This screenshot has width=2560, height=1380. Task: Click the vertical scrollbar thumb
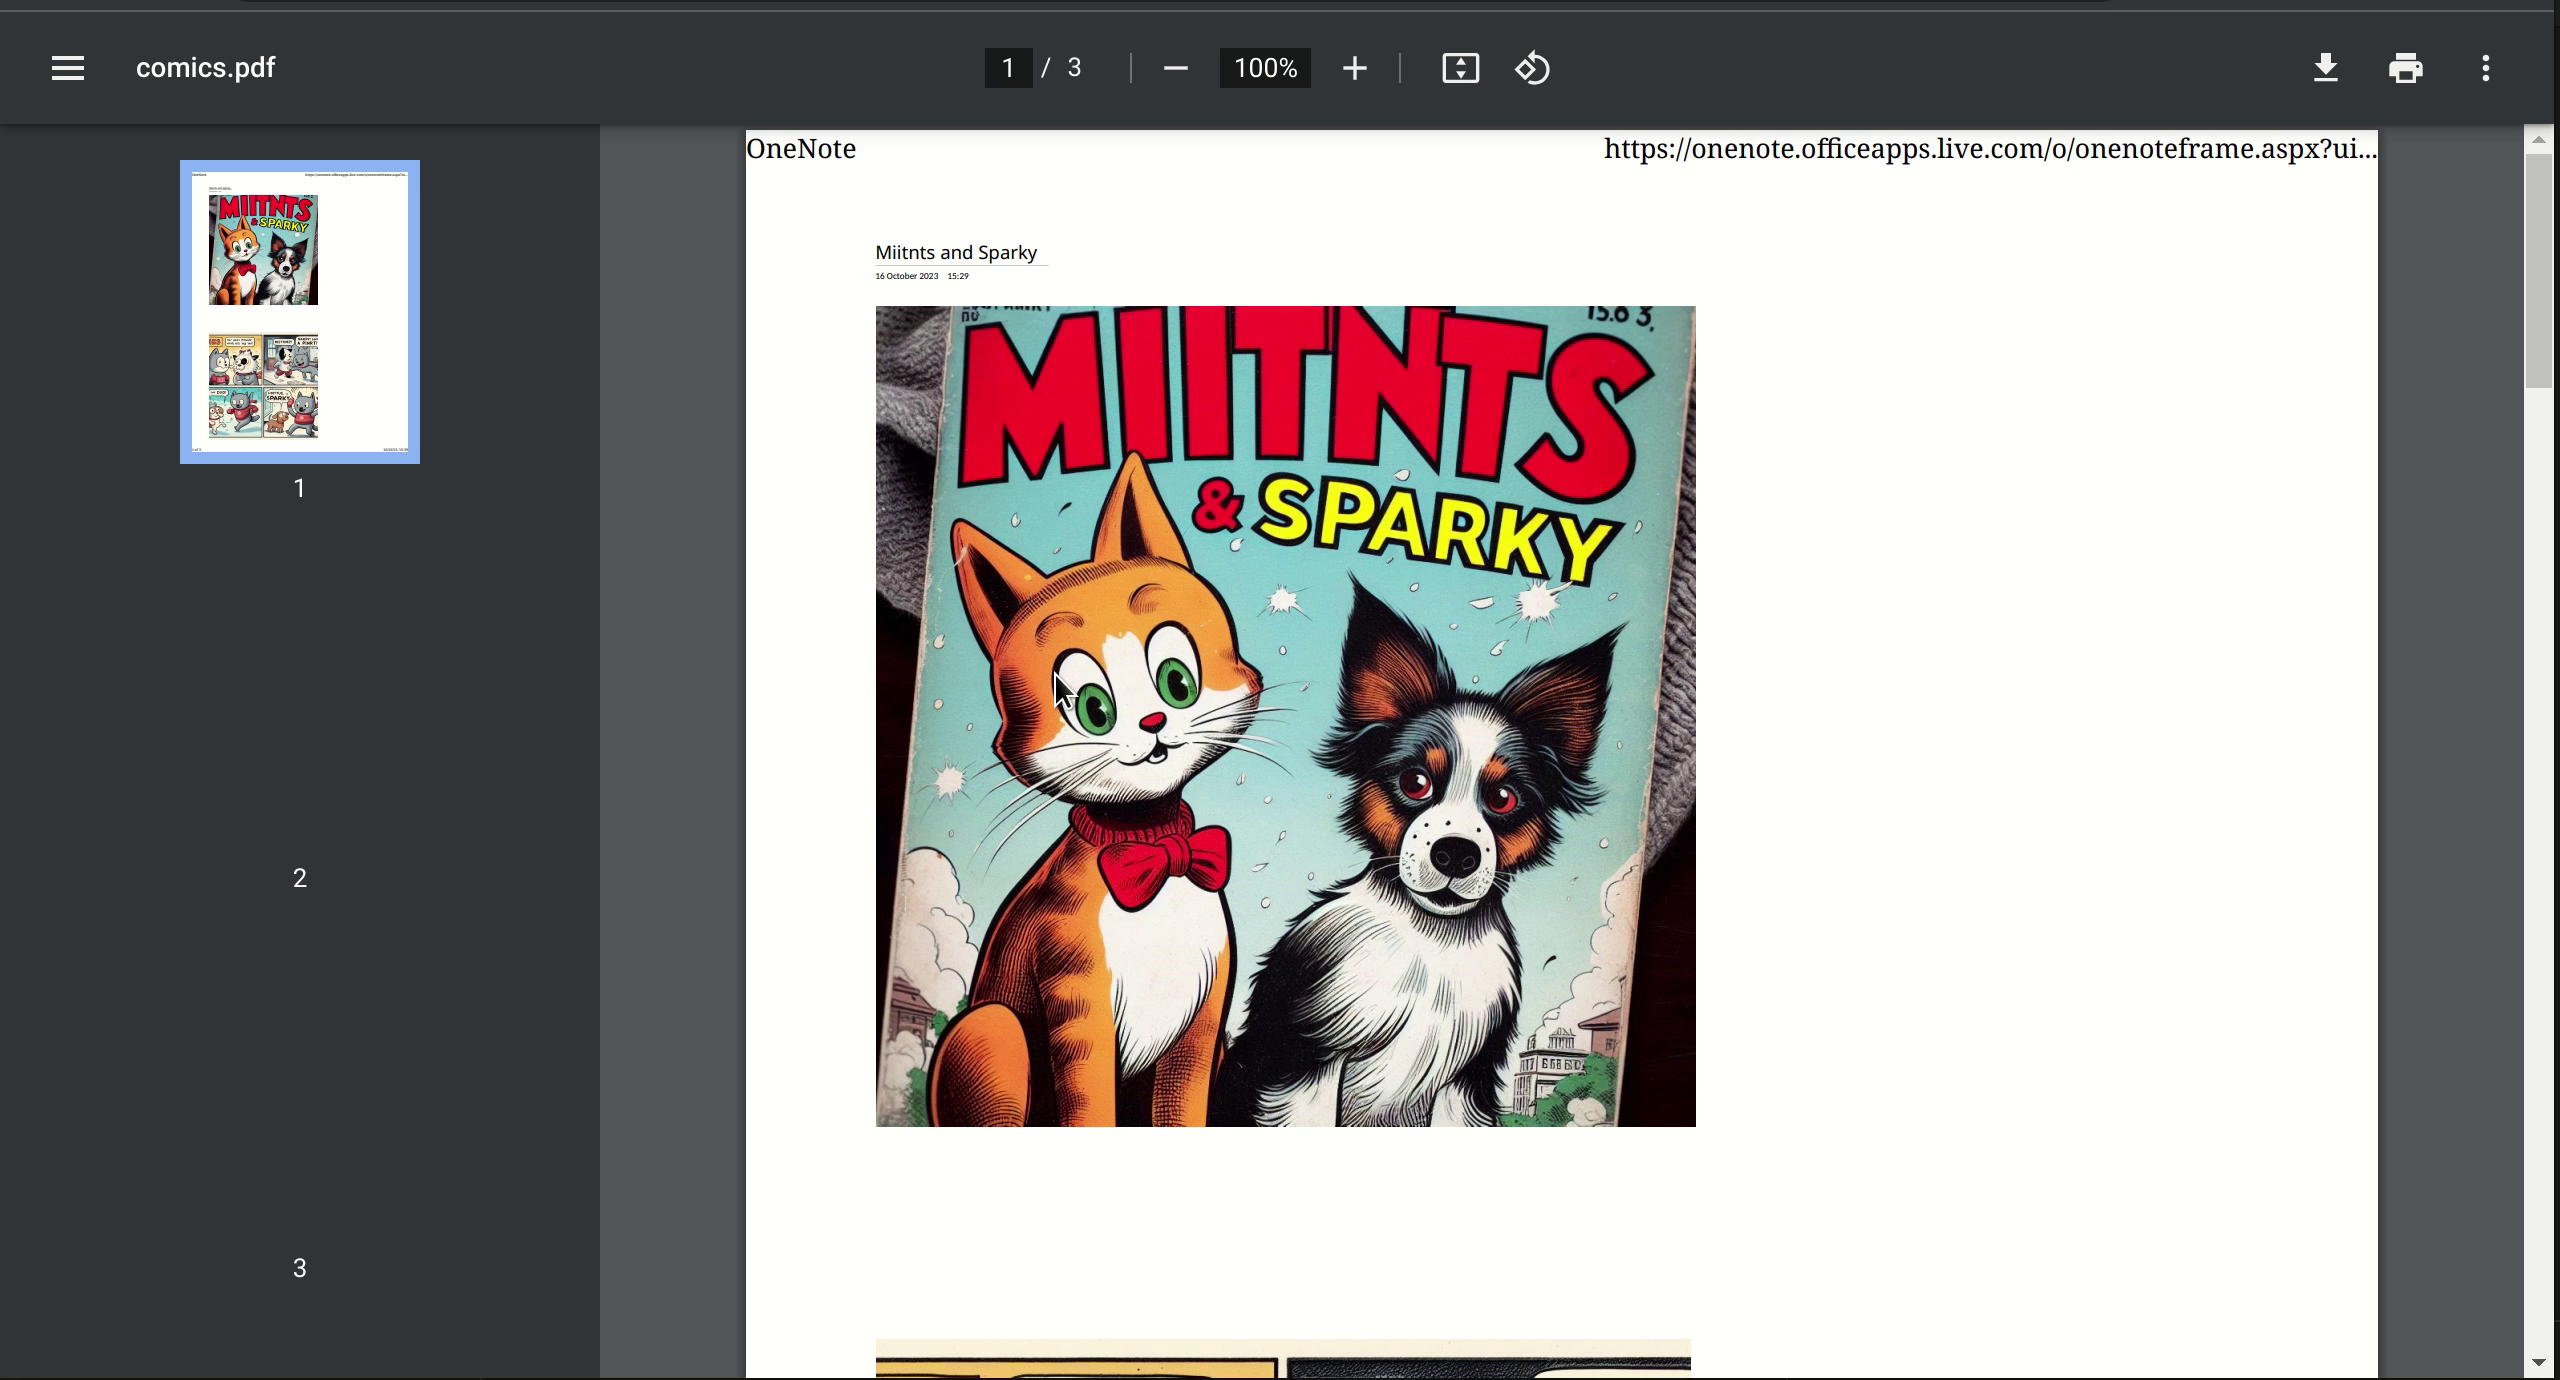[x=2538, y=270]
